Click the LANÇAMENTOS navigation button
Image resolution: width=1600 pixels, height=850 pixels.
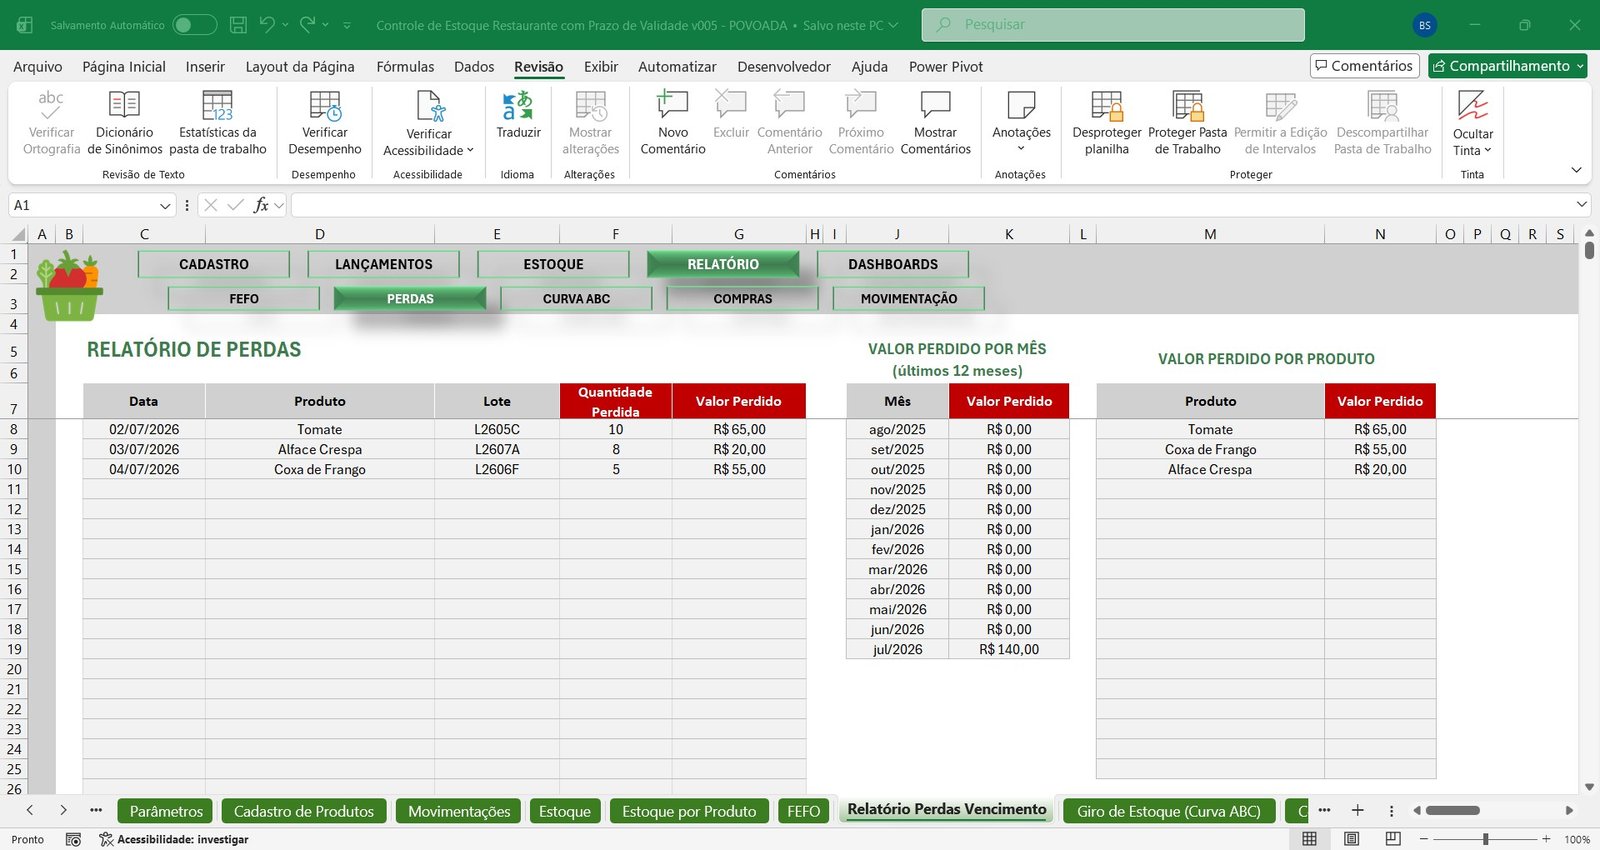(x=384, y=264)
